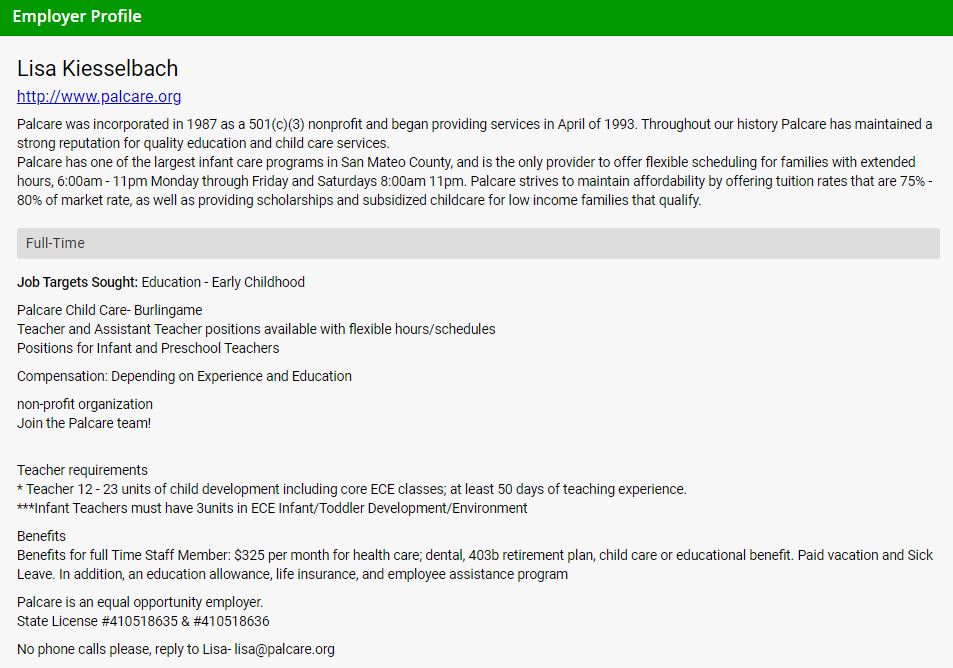Viewport: 953px width, 668px height.
Task: Click the paragraph starting Palcare was incorporated
Action: tap(474, 133)
